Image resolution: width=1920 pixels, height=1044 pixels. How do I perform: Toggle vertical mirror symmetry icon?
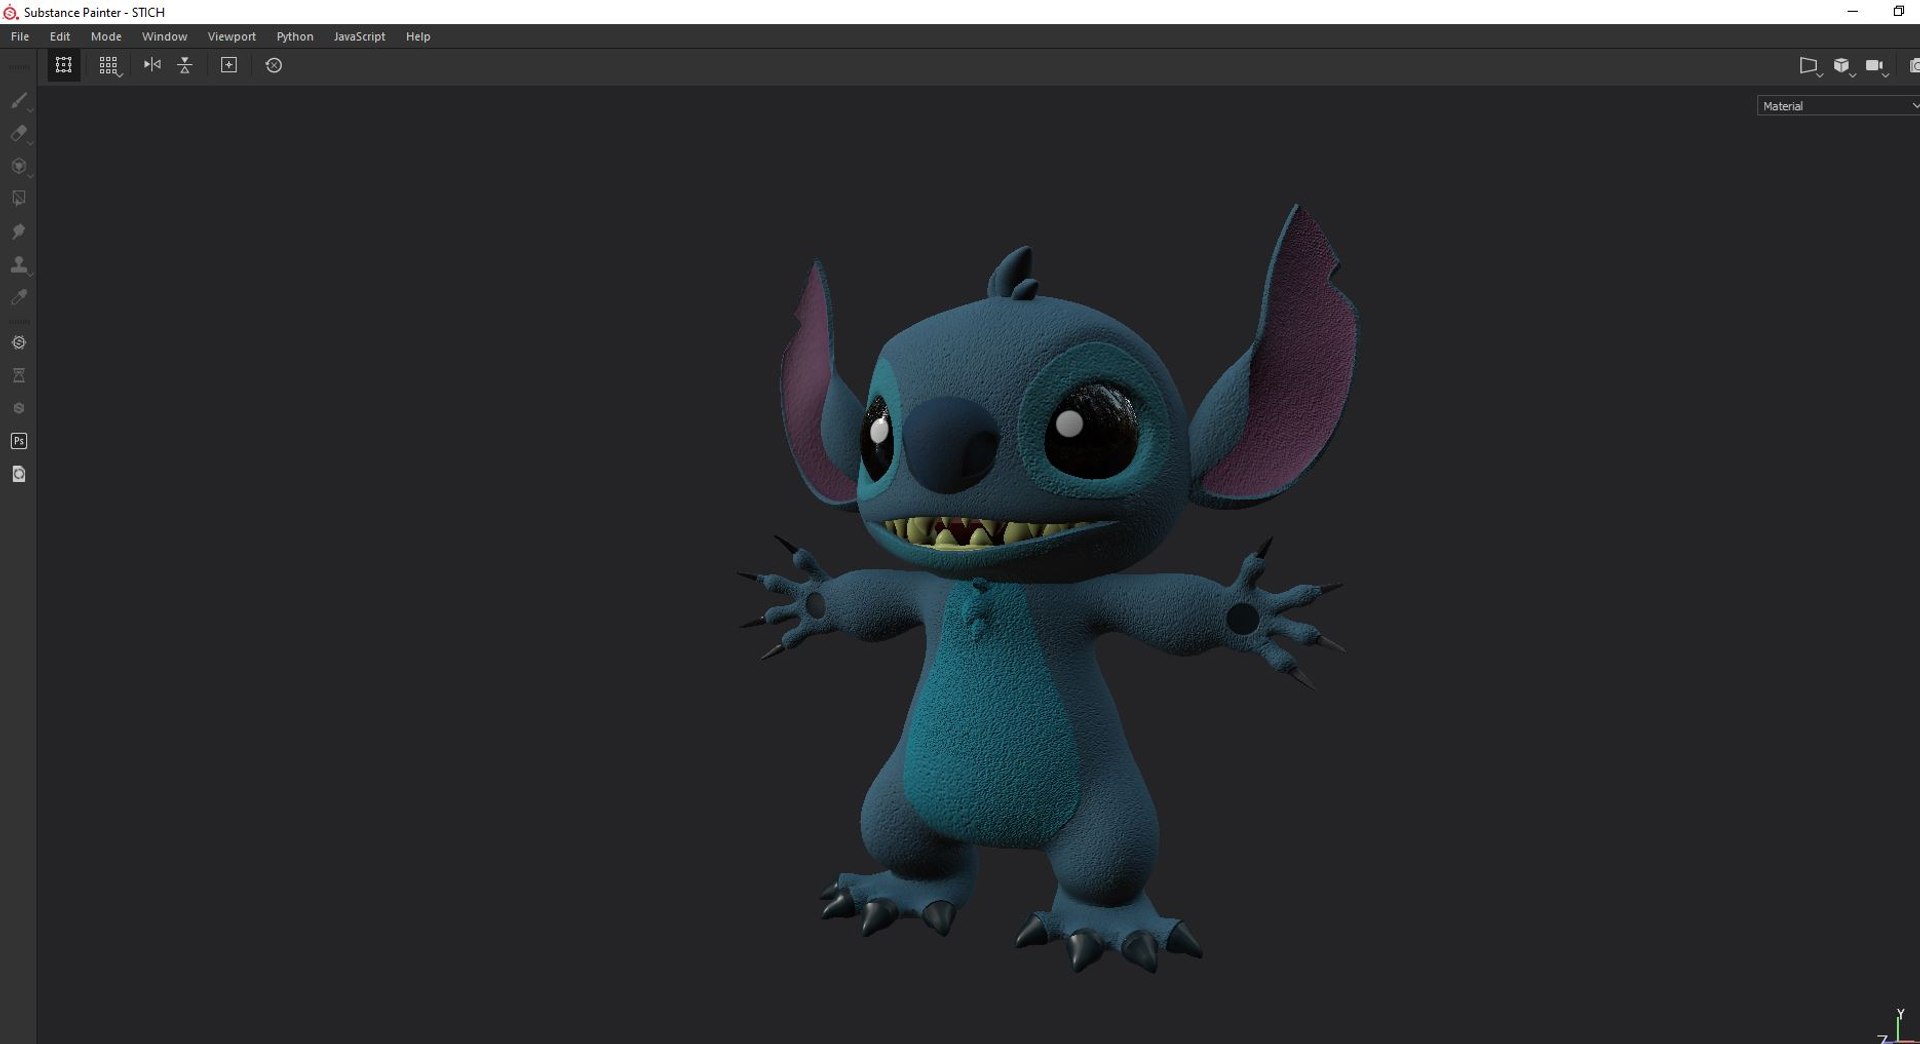[185, 65]
